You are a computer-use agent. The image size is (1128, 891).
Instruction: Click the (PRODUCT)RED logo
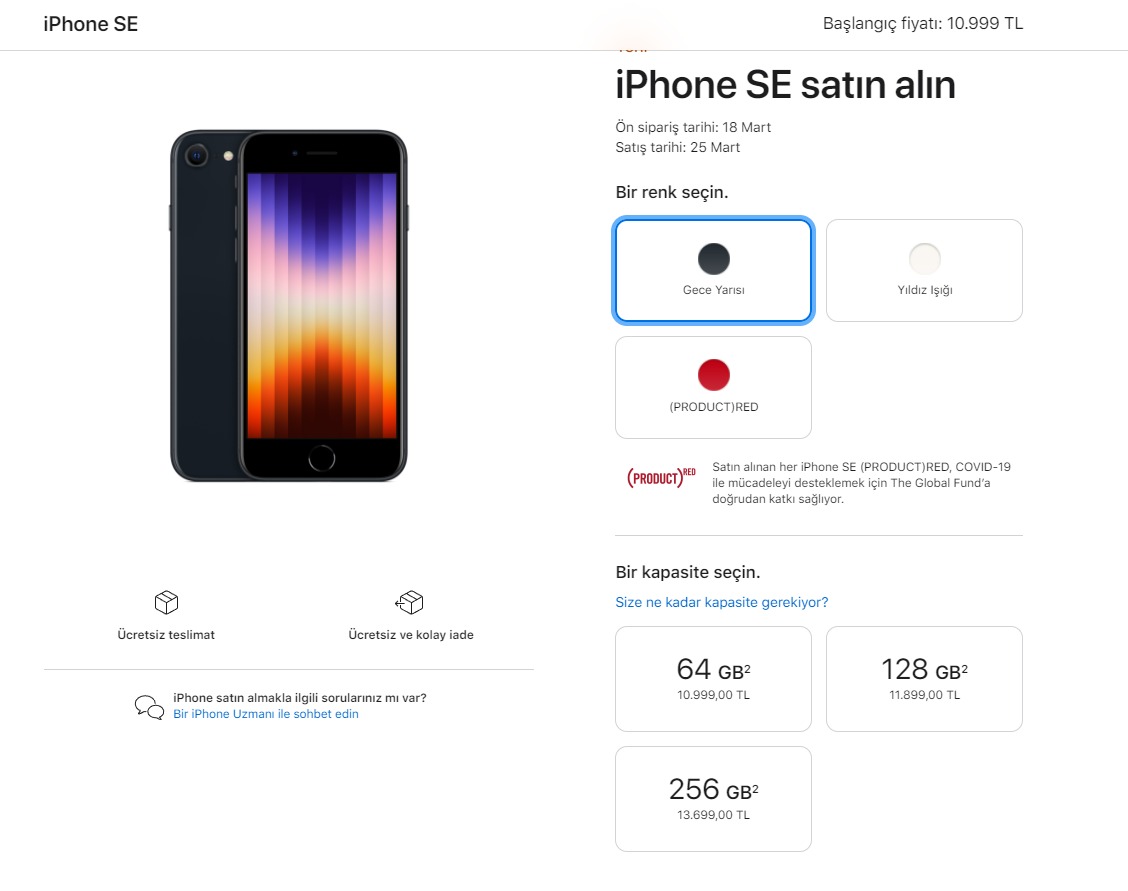click(661, 477)
